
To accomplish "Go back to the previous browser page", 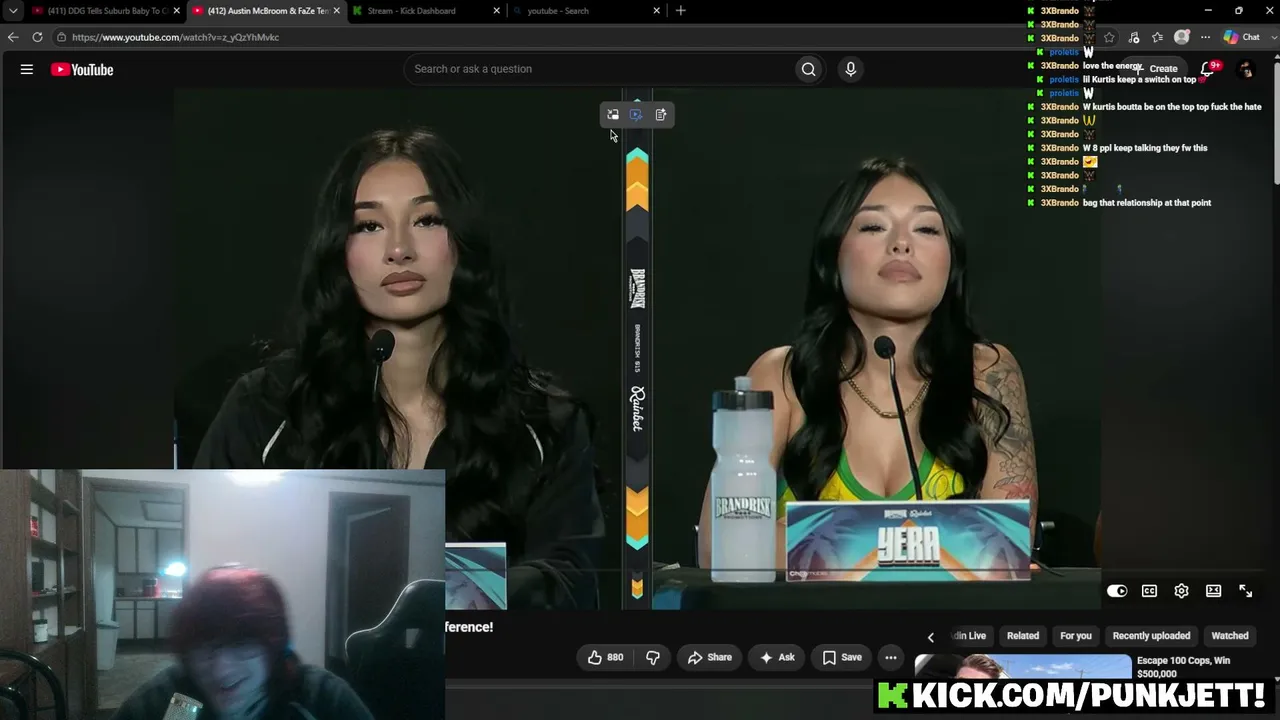I will [13, 37].
